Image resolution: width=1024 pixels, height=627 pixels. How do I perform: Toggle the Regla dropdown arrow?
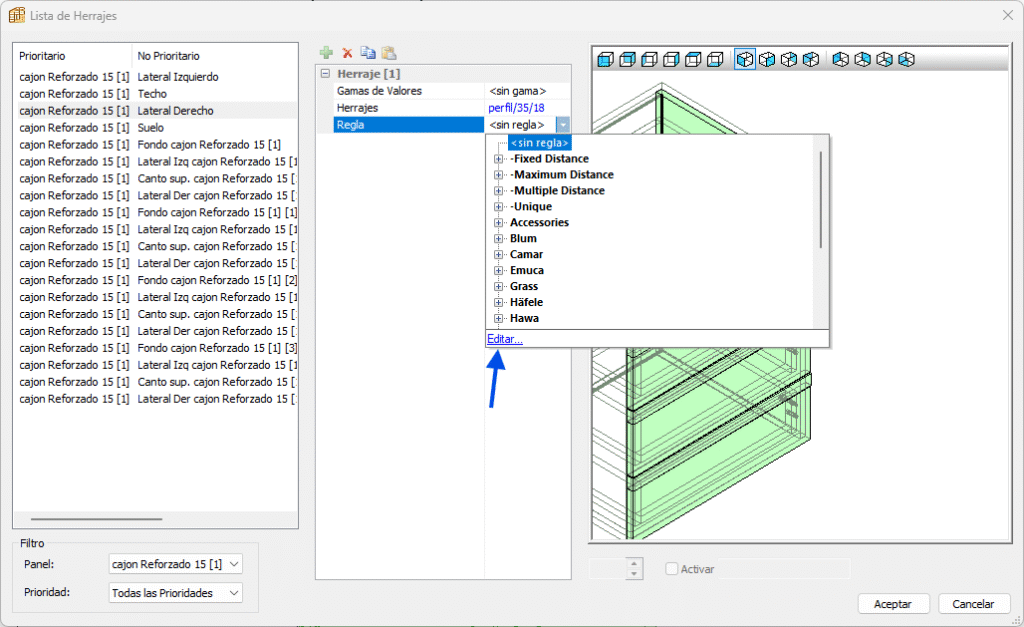tap(564, 125)
